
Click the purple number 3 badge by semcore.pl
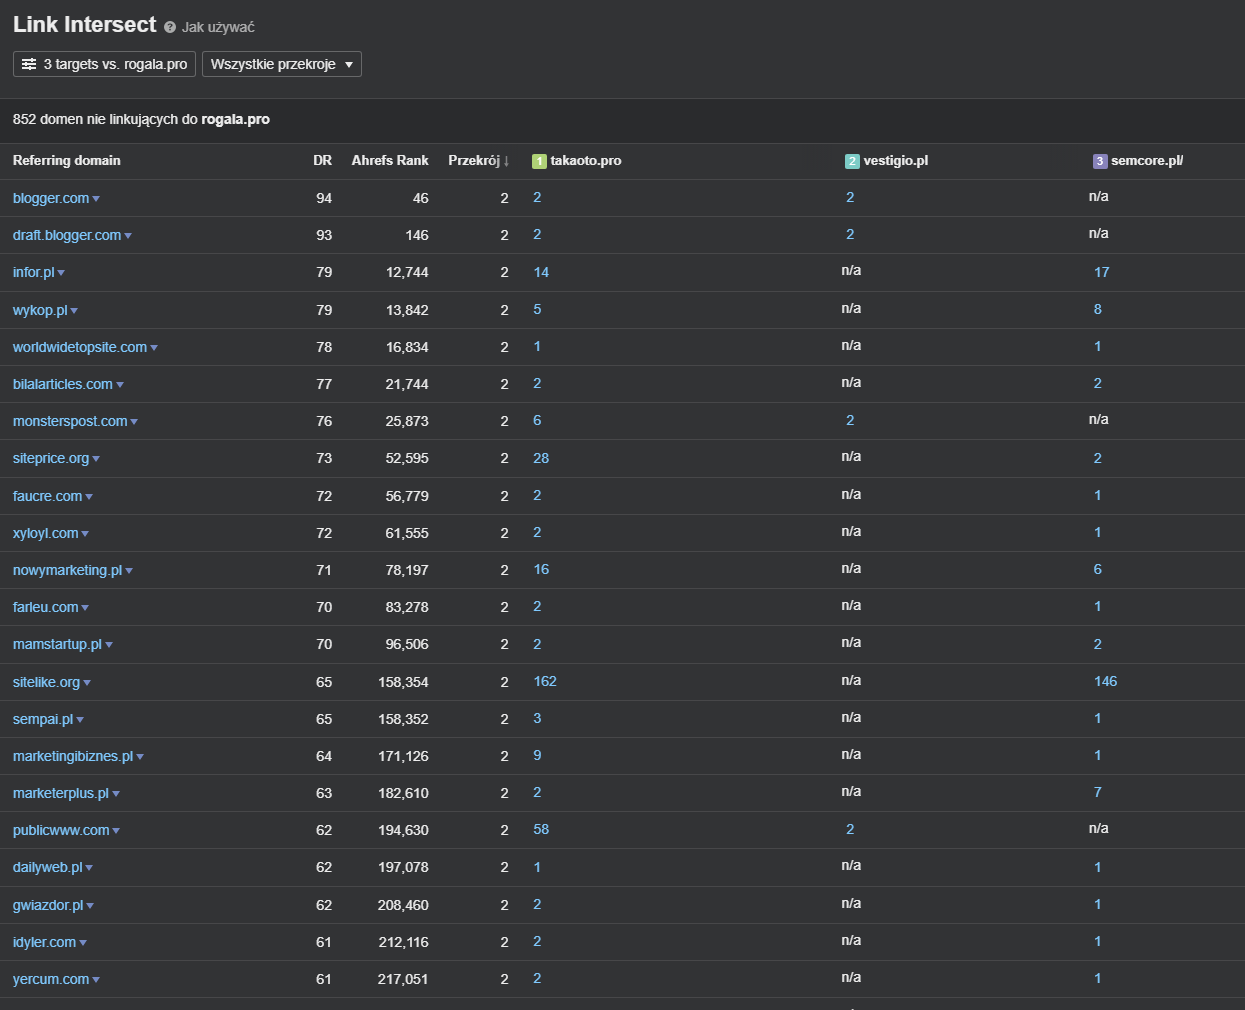pyautogui.click(x=1100, y=161)
